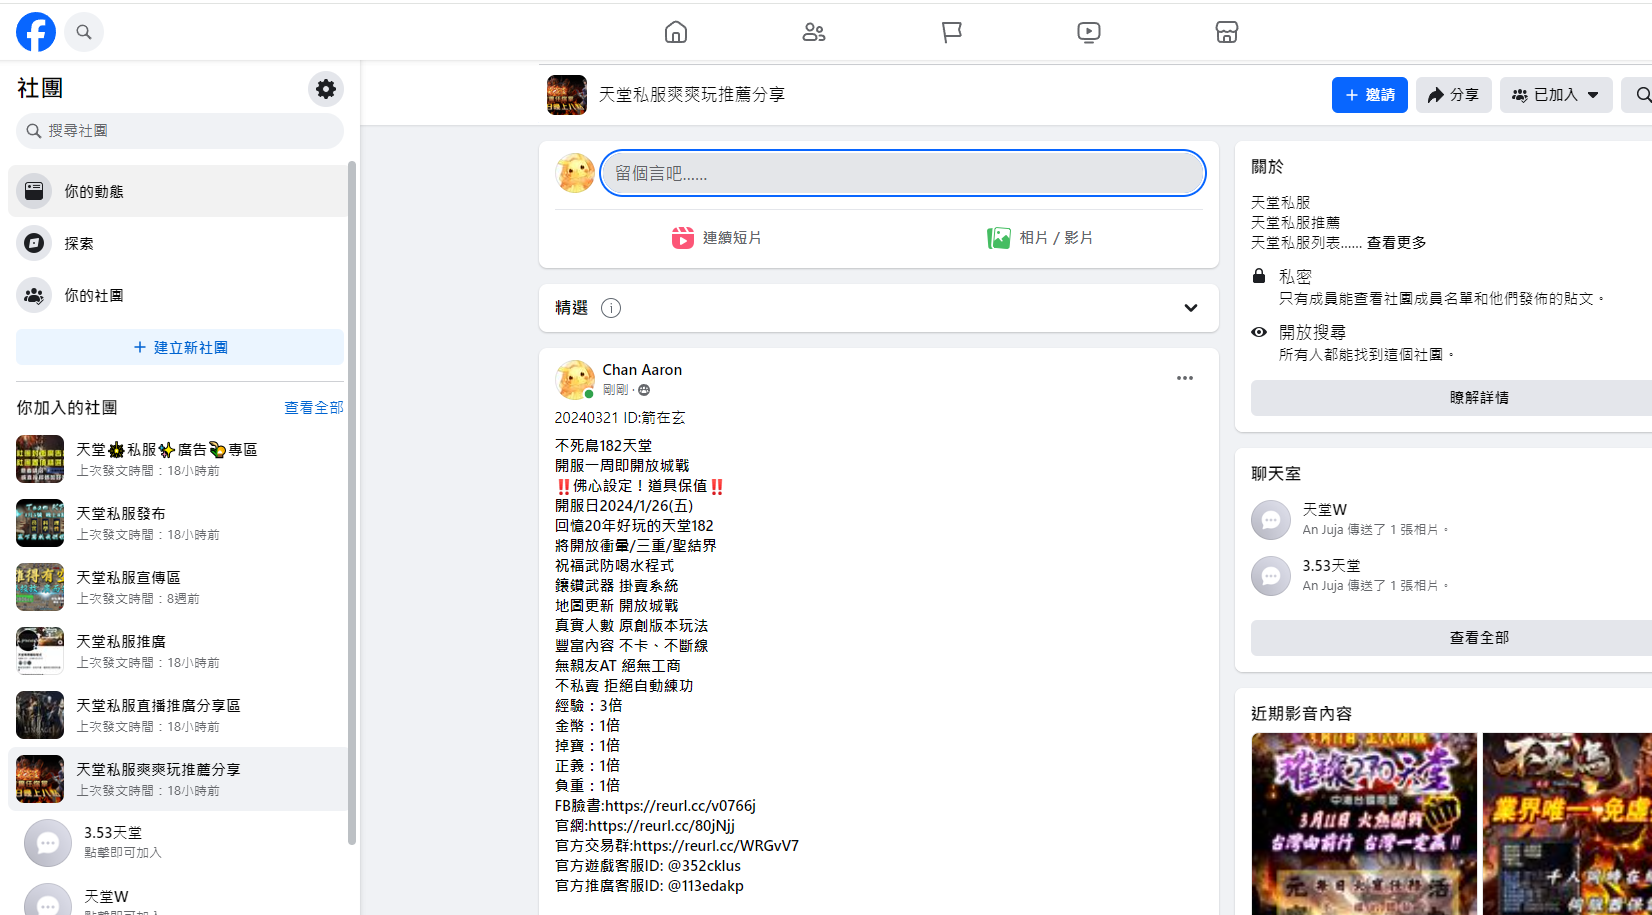The height and width of the screenshot is (915, 1652).
Task: Open post options three-dot menu
Action: pyautogui.click(x=1185, y=378)
